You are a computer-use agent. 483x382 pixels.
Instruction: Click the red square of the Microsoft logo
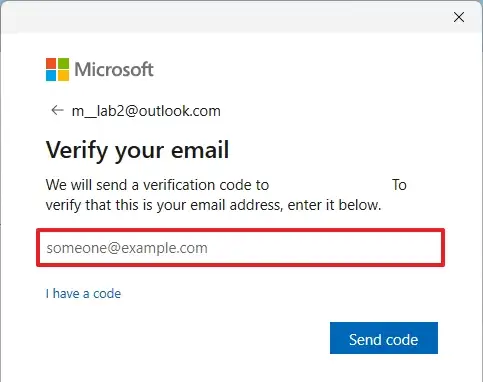51,63
